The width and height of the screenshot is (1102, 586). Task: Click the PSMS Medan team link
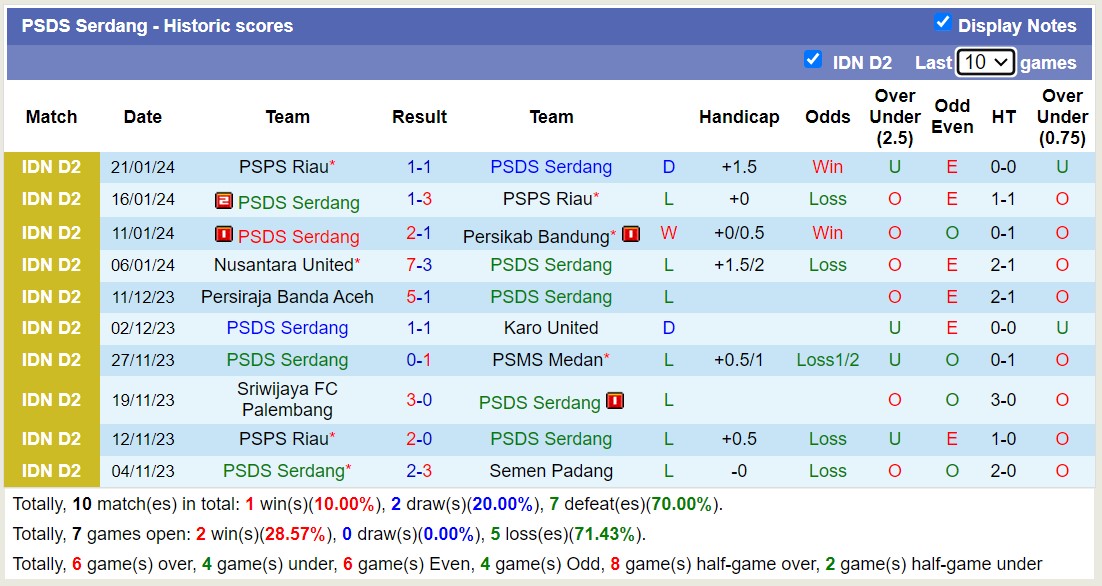(548, 360)
